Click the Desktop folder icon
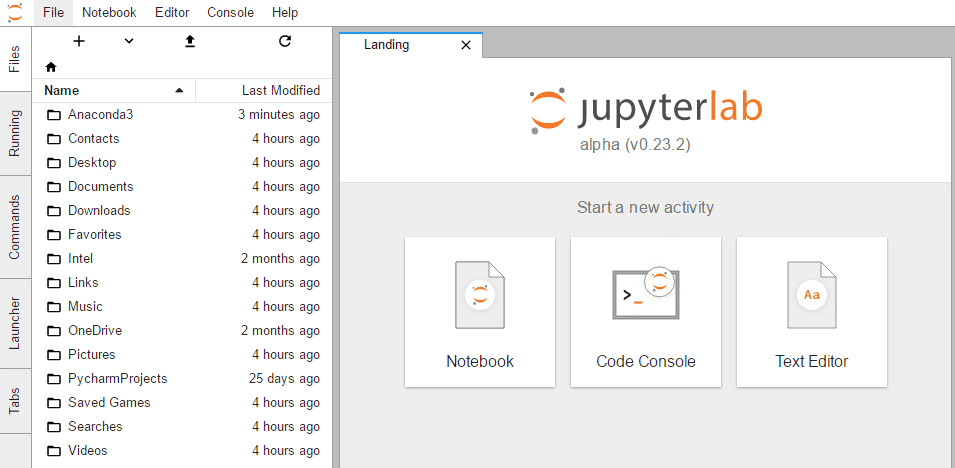Image resolution: width=955 pixels, height=468 pixels. coord(55,163)
